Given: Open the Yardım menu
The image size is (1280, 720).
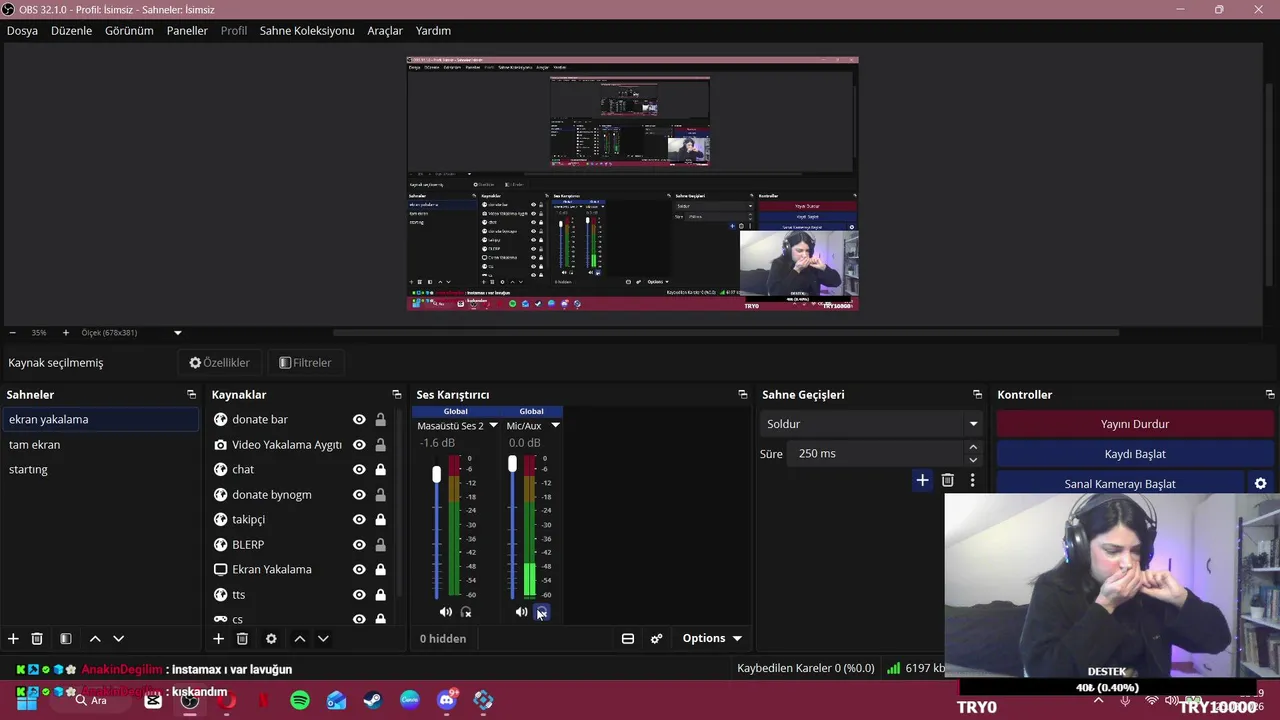Looking at the screenshot, I should tap(433, 31).
